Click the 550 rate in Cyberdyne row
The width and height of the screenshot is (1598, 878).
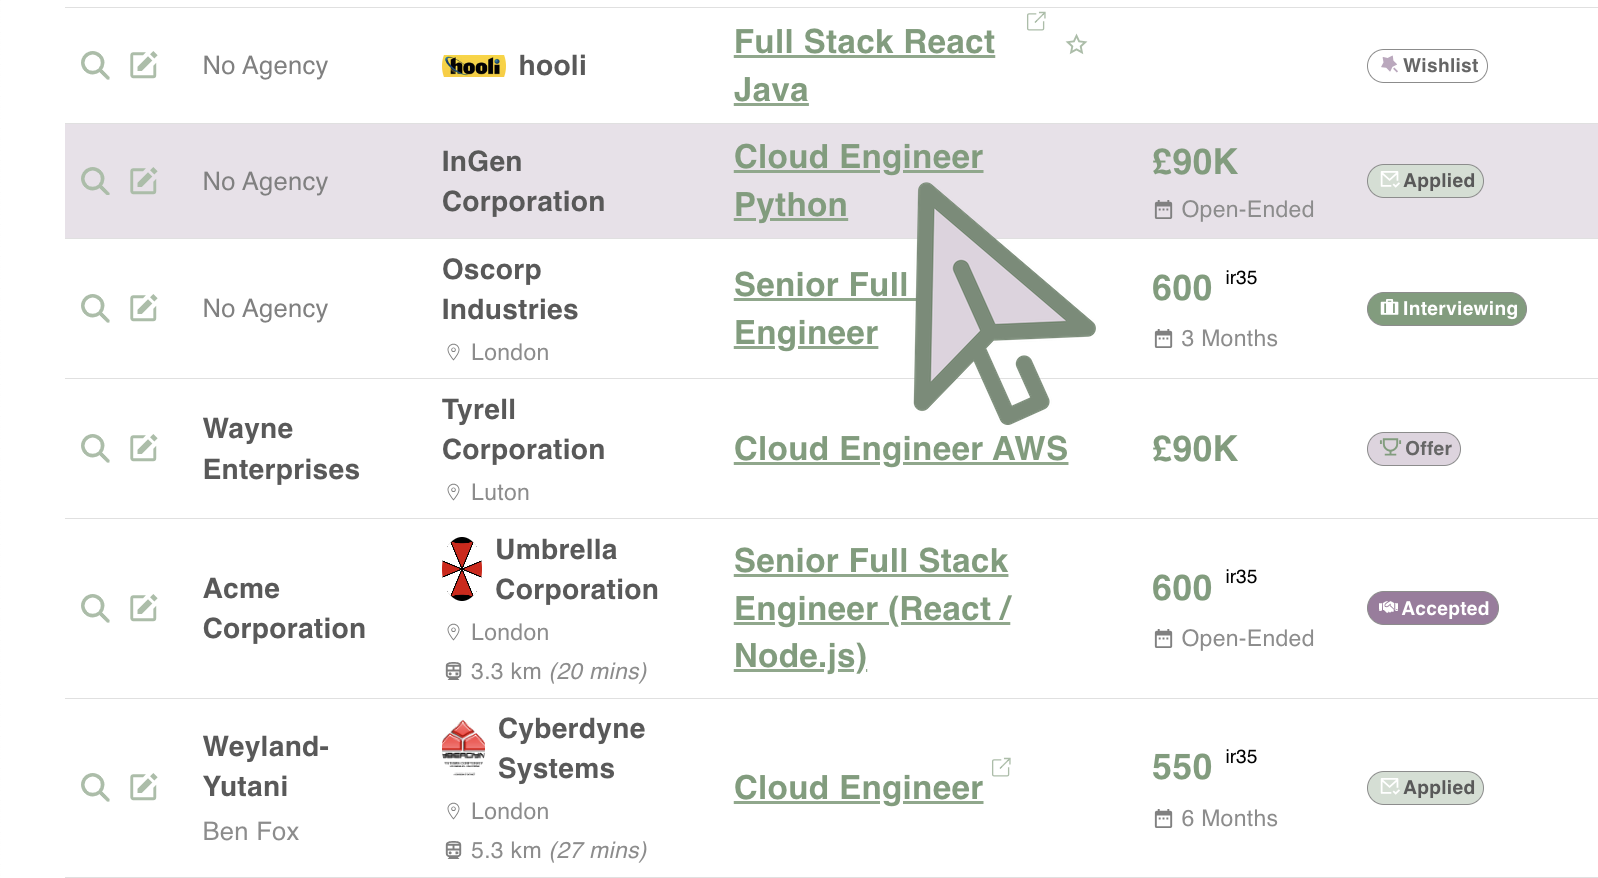click(x=1182, y=767)
